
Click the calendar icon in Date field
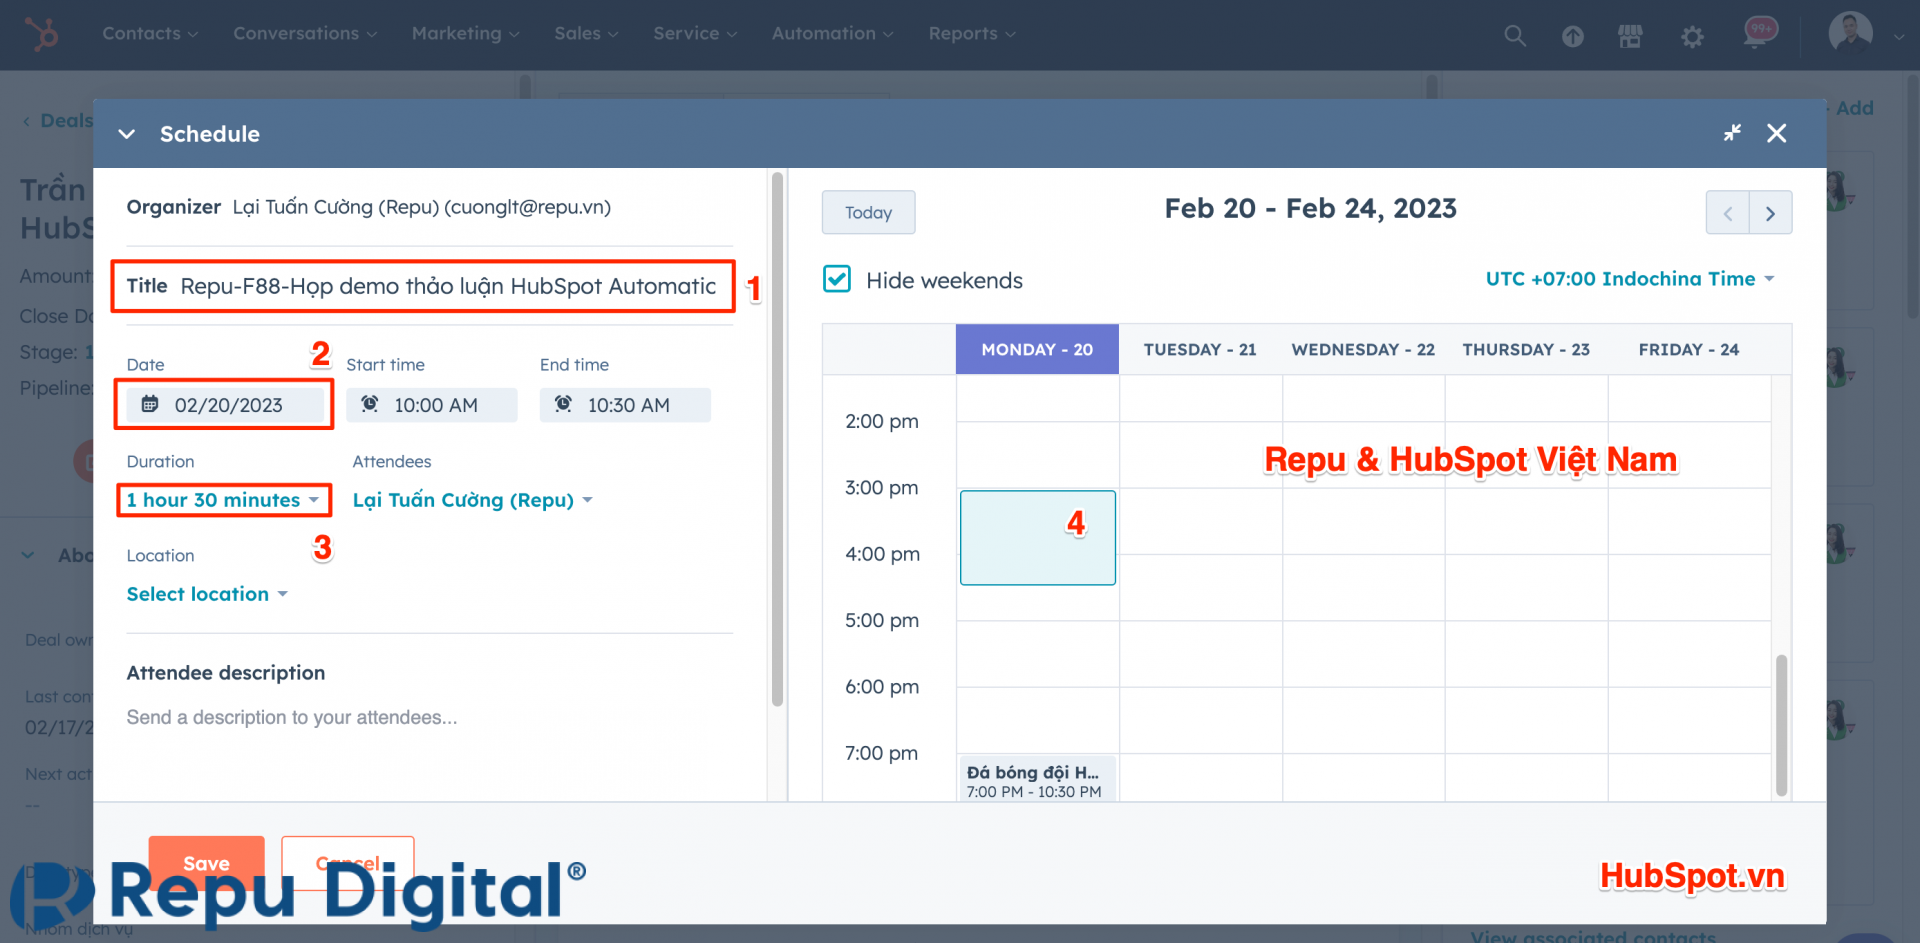tap(150, 404)
